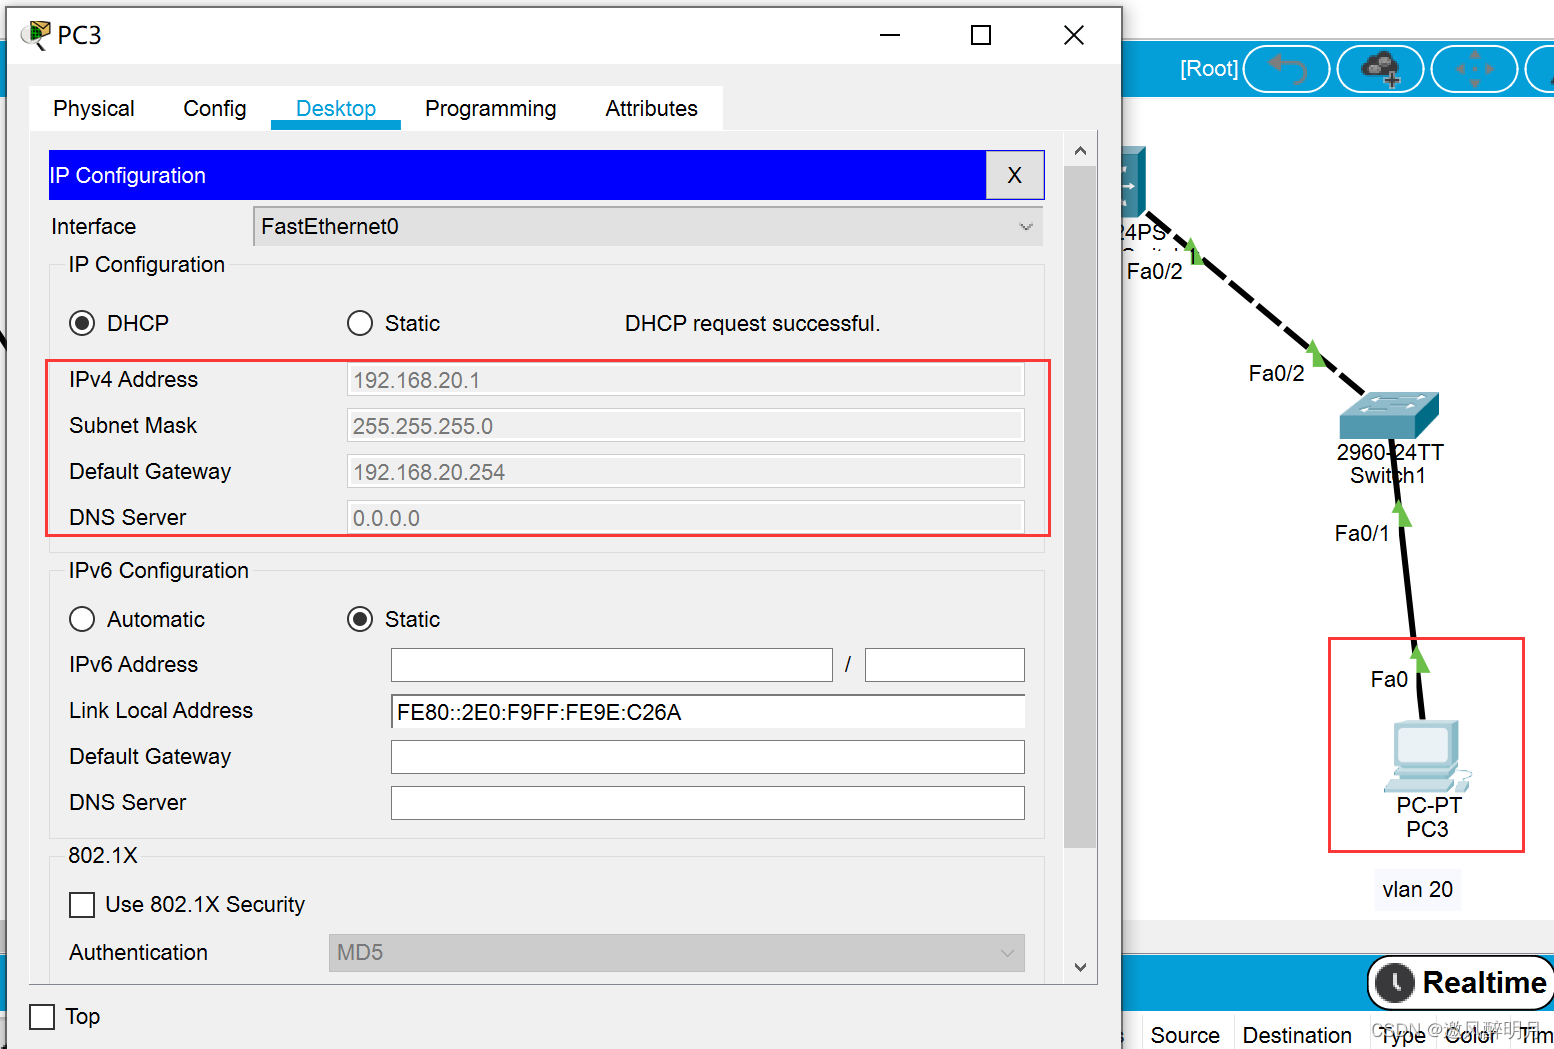The width and height of the screenshot is (1554, 1049).
Task: Open the Attributes tab
Action: (x=652, y=108)
